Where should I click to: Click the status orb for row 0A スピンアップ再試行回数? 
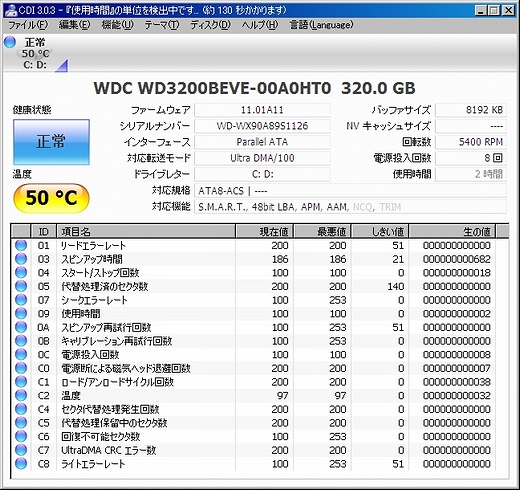pos(21,327)
